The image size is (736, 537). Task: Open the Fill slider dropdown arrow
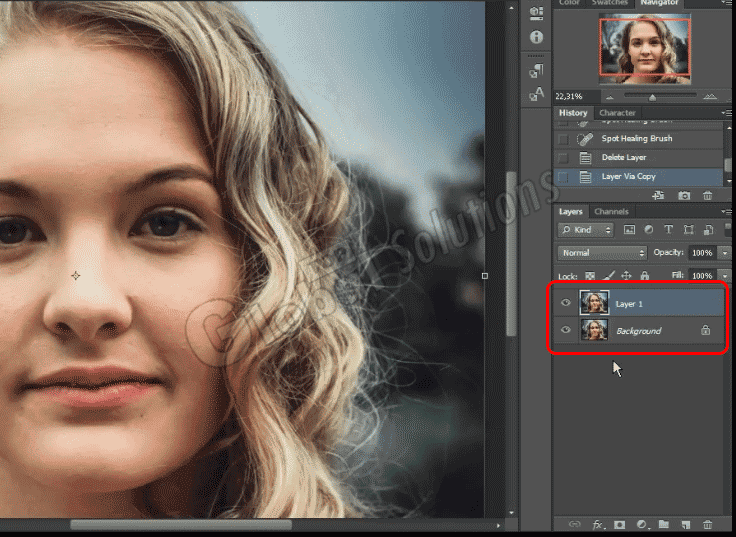725,276
